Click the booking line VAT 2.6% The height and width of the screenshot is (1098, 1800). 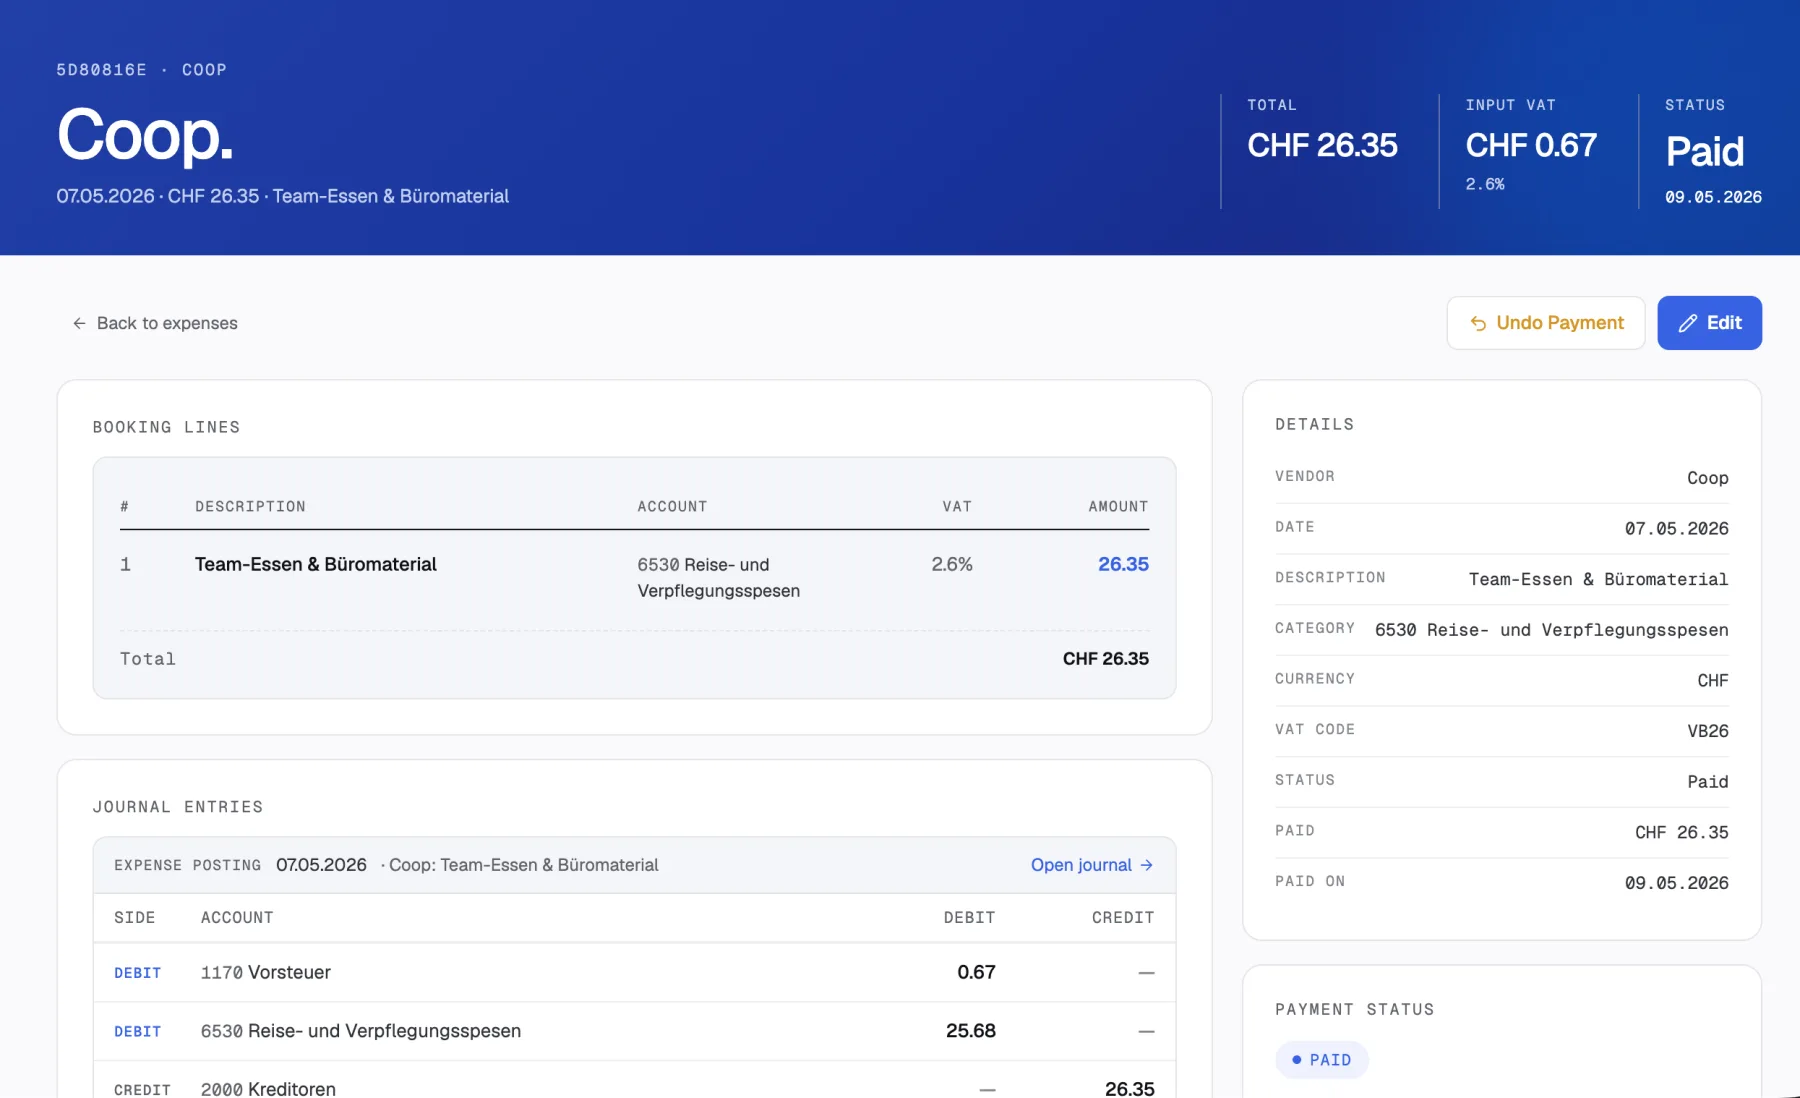click(952, 564)
